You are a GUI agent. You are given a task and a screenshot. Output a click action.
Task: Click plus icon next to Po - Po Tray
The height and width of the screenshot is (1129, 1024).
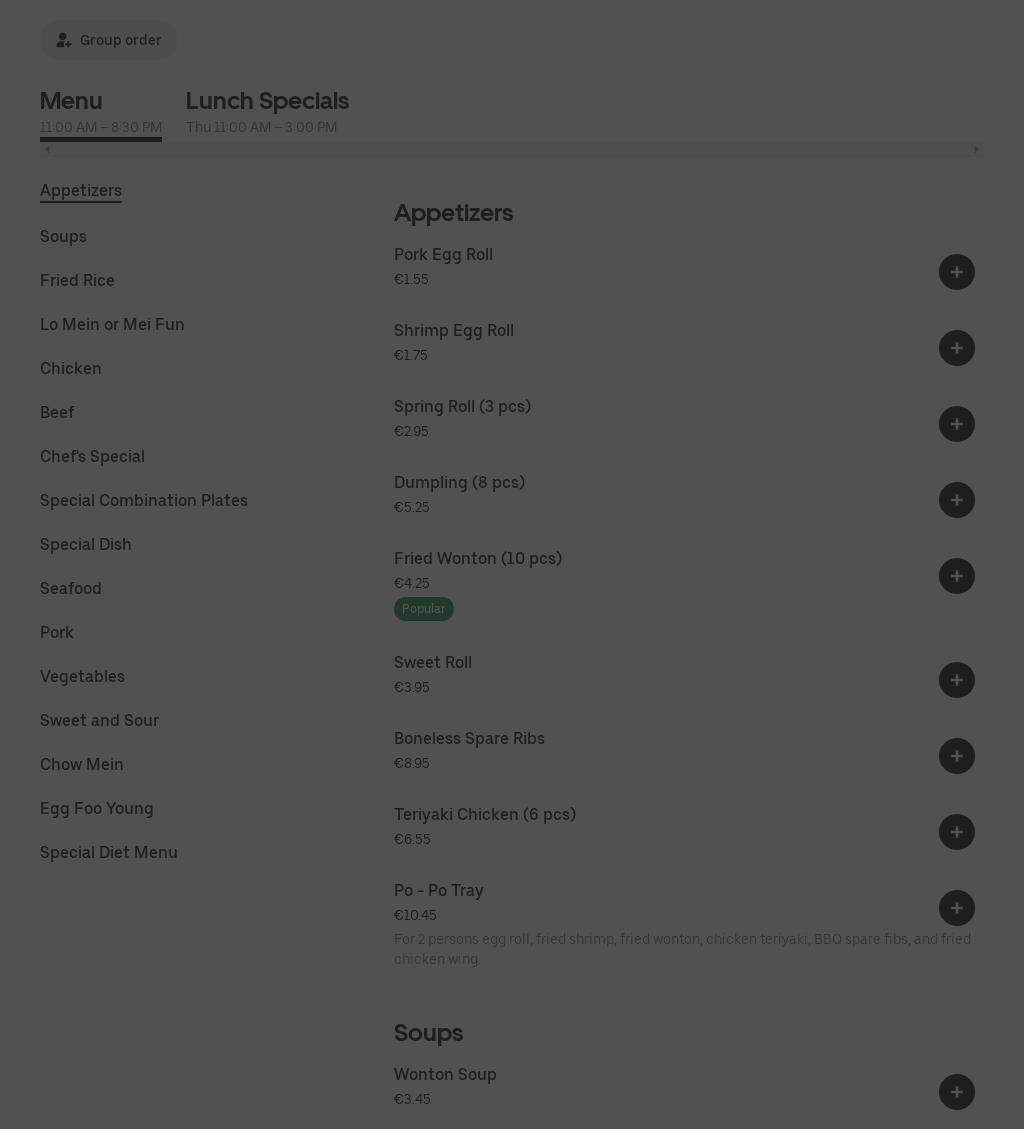click(956, 908)
